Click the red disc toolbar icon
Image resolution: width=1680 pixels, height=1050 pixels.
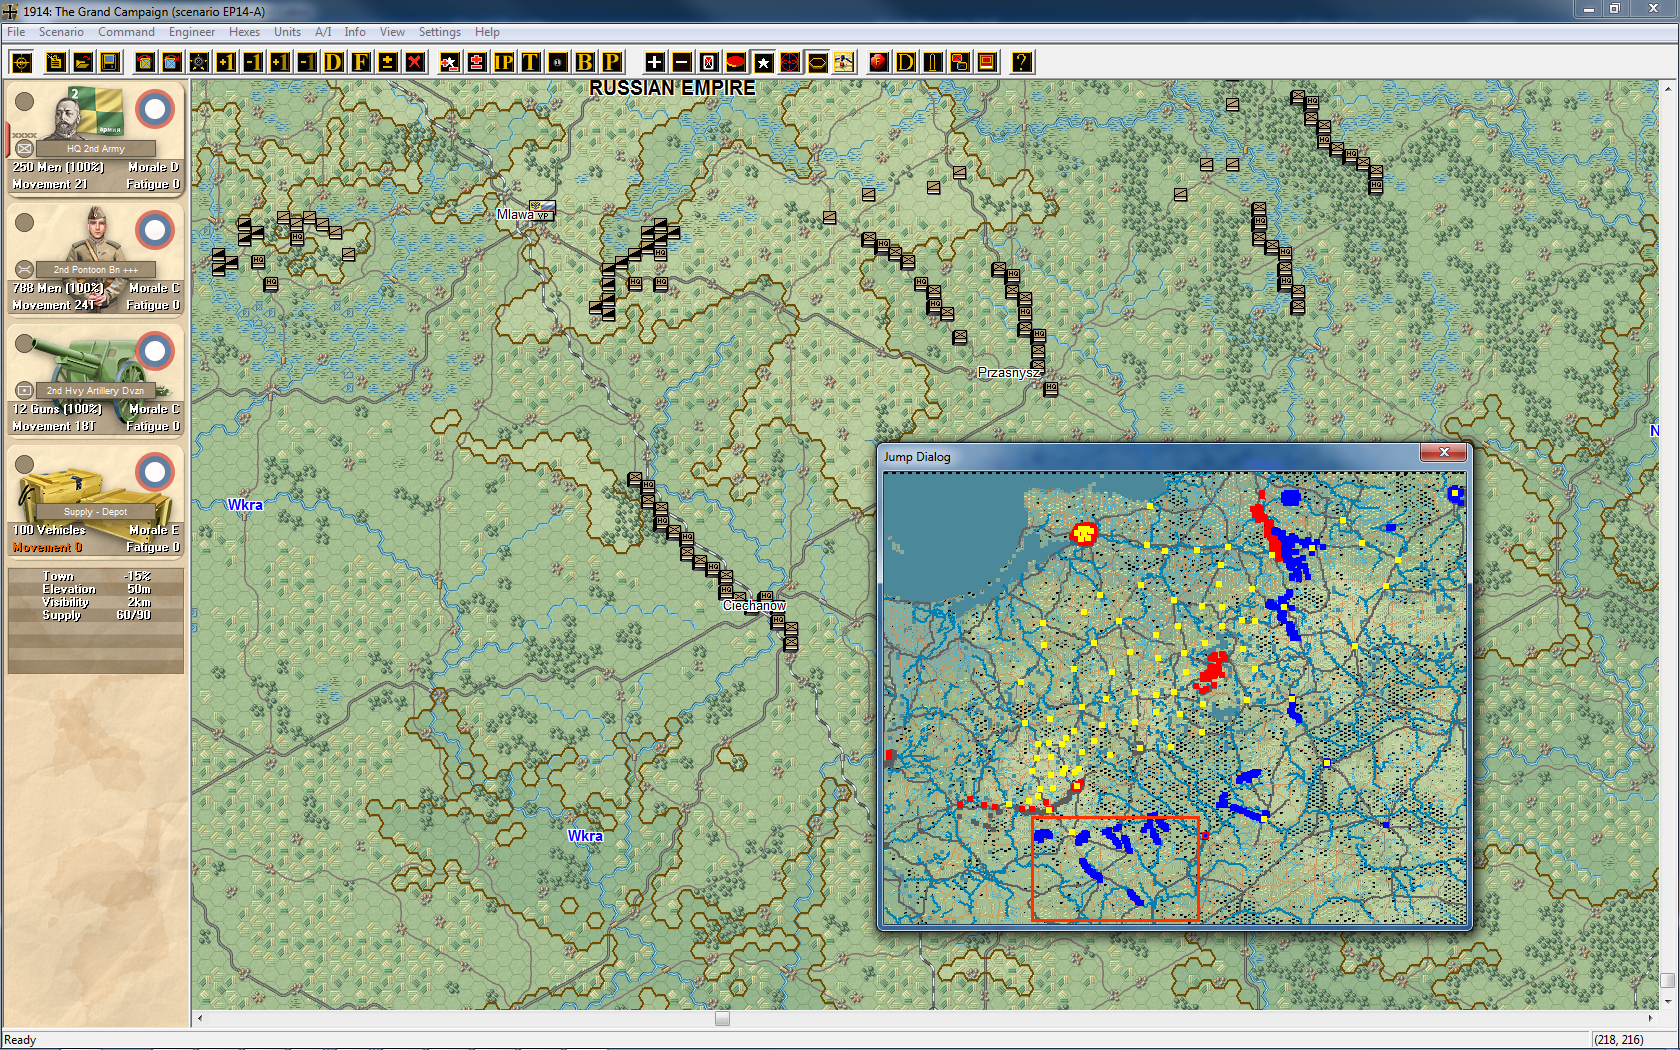[x=736, y=62]
